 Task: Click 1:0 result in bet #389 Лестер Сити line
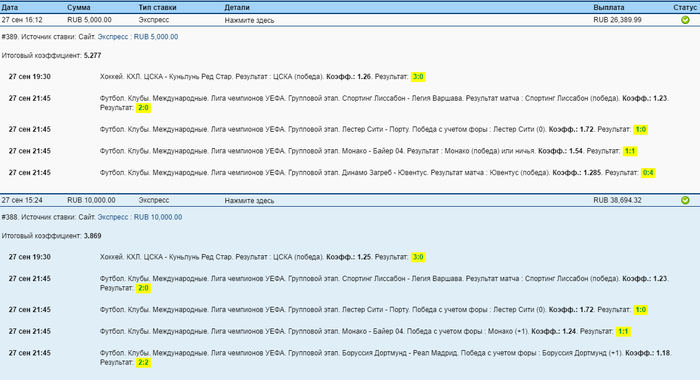click(x=641, y=129)
